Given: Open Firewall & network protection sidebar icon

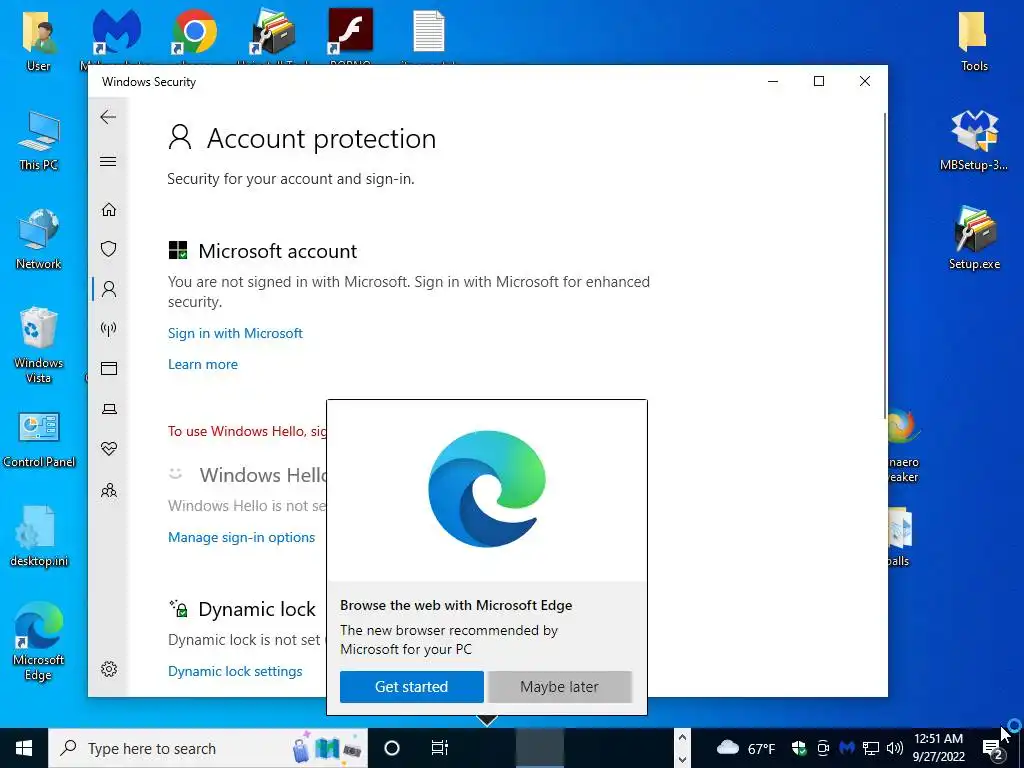Looking at the screenshot, I should click(x=109, y=328).
